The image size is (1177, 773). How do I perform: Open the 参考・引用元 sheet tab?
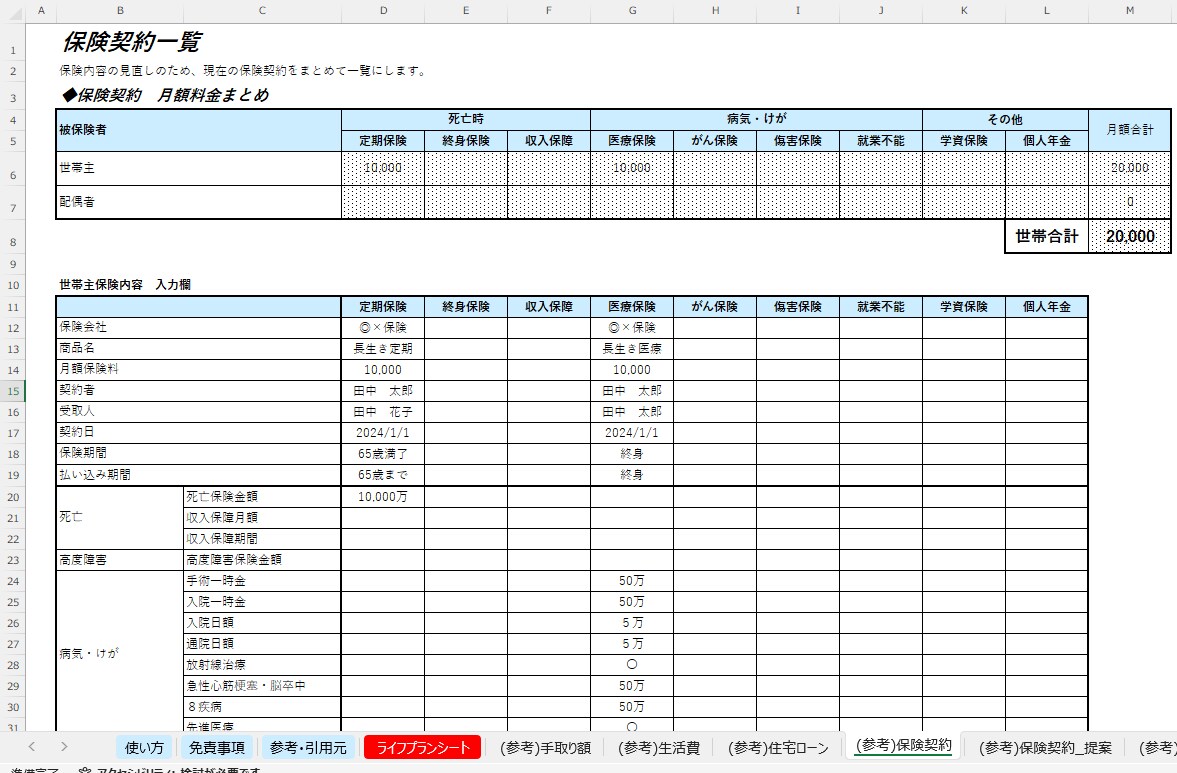(308, 747)
